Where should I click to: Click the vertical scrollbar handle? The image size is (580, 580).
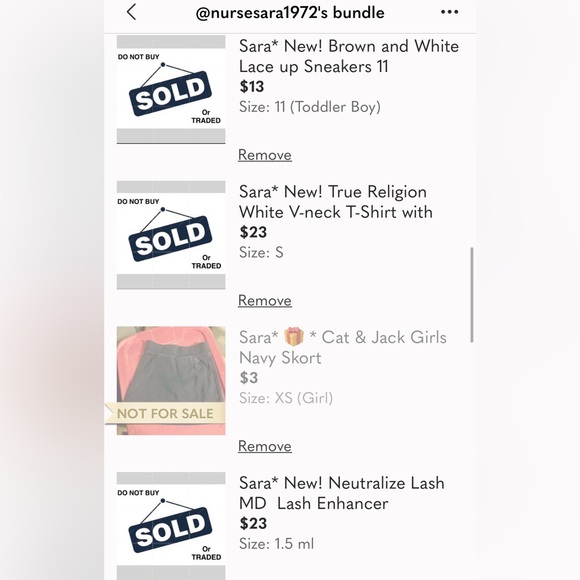(472, 295)
